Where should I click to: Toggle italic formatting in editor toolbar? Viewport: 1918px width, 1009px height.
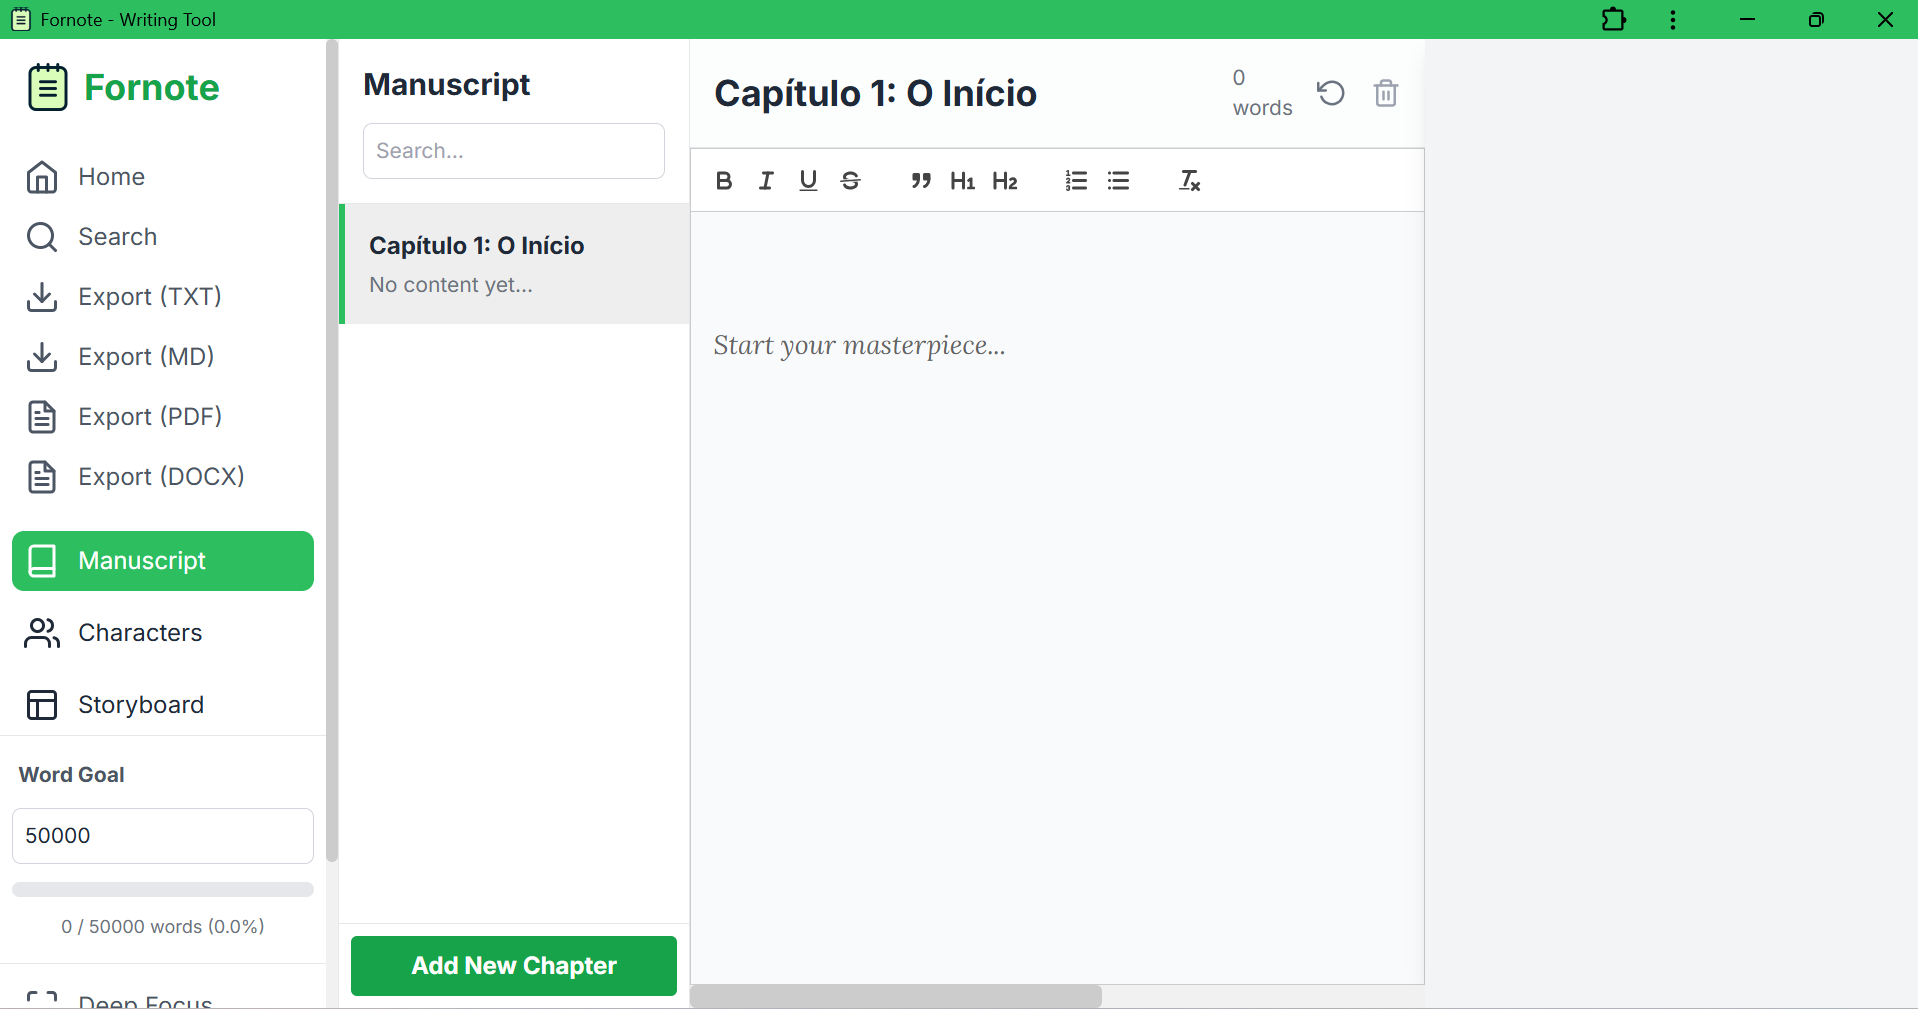(x=766, y=181)
